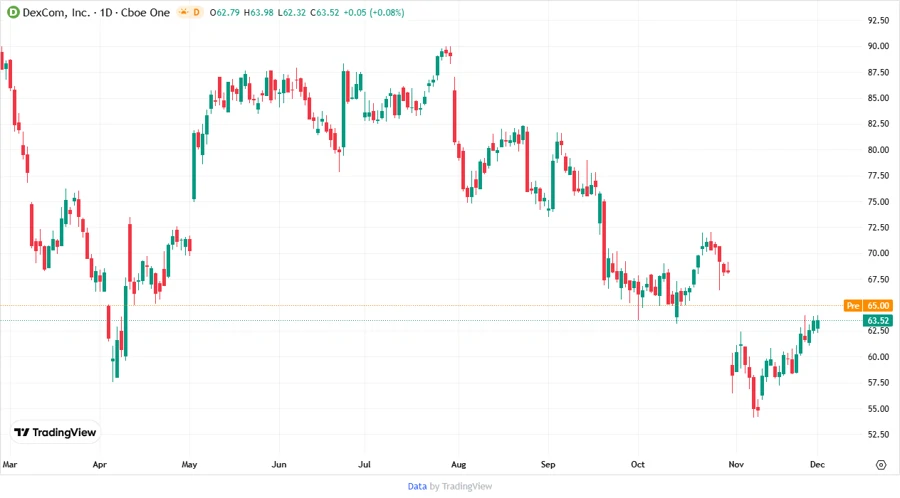The width and height of the screenshot is (900, 498).
Task: Click the green DexCom symbol logo icon
Action: tap(13, 12)
